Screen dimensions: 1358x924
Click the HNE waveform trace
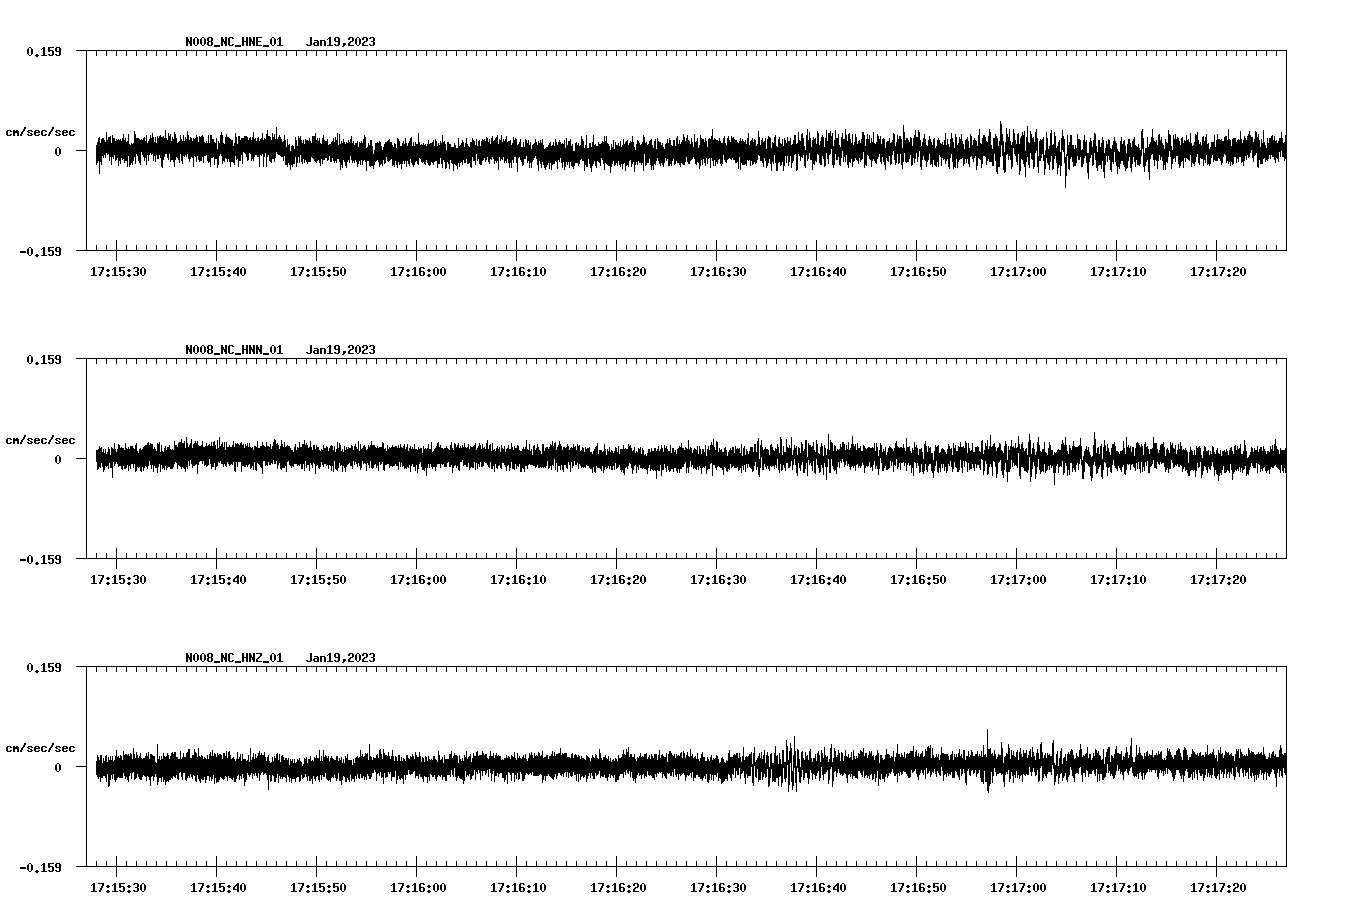(690, 152)
